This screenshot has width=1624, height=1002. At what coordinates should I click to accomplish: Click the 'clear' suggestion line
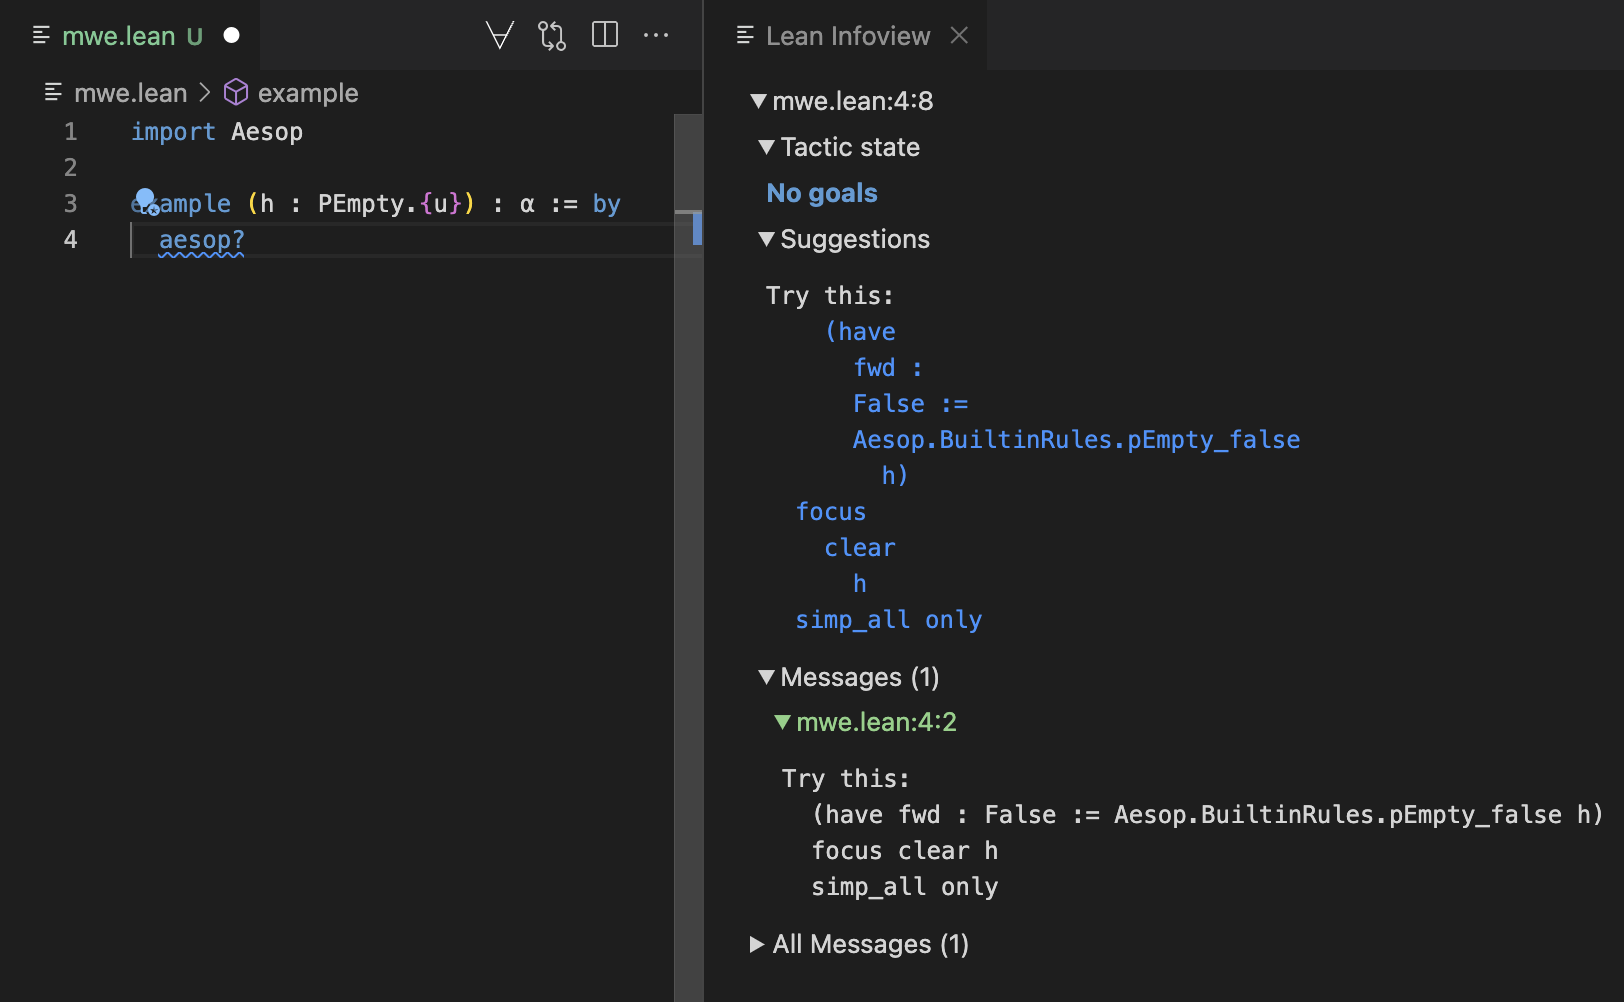(860, 548)
